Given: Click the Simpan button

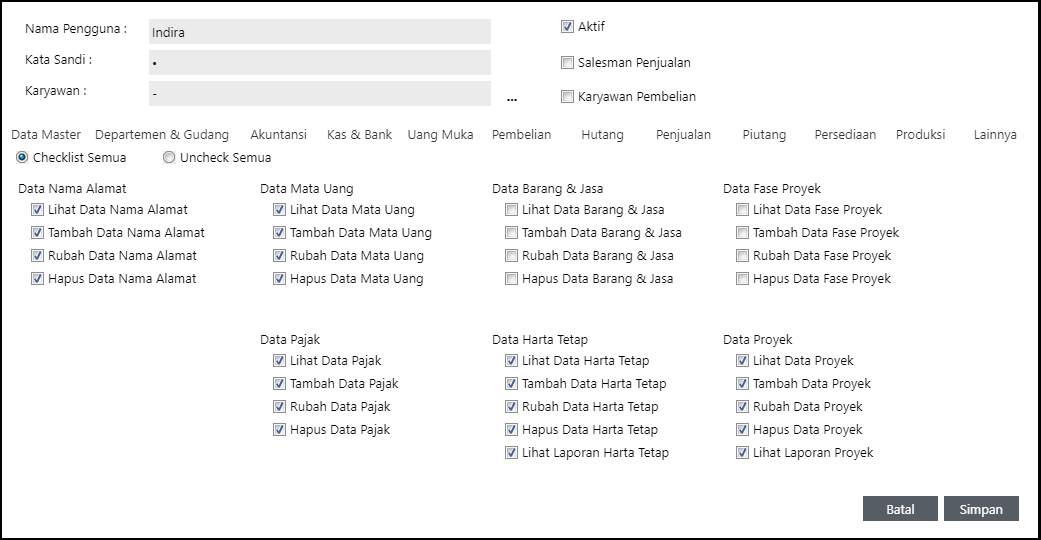Looking at the screenshot, I should coord(980,509).
